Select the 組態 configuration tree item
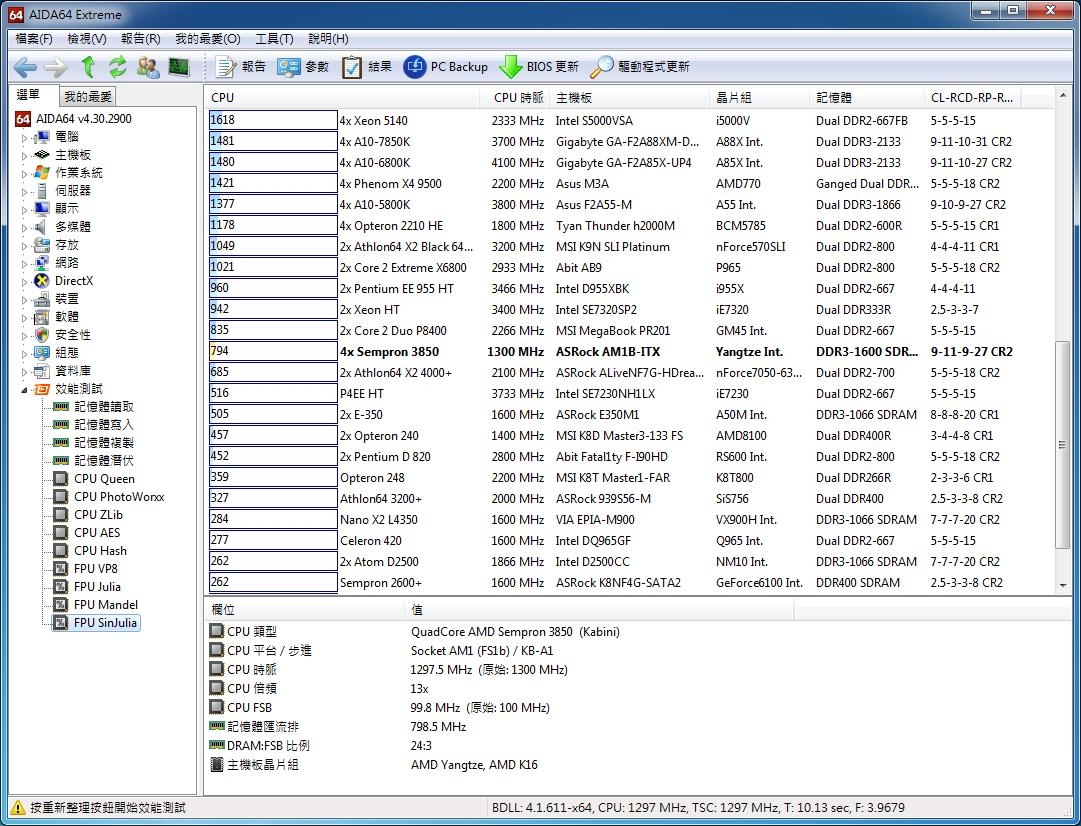This screenshot has width=1081, height=826. (x=67, y=352)
